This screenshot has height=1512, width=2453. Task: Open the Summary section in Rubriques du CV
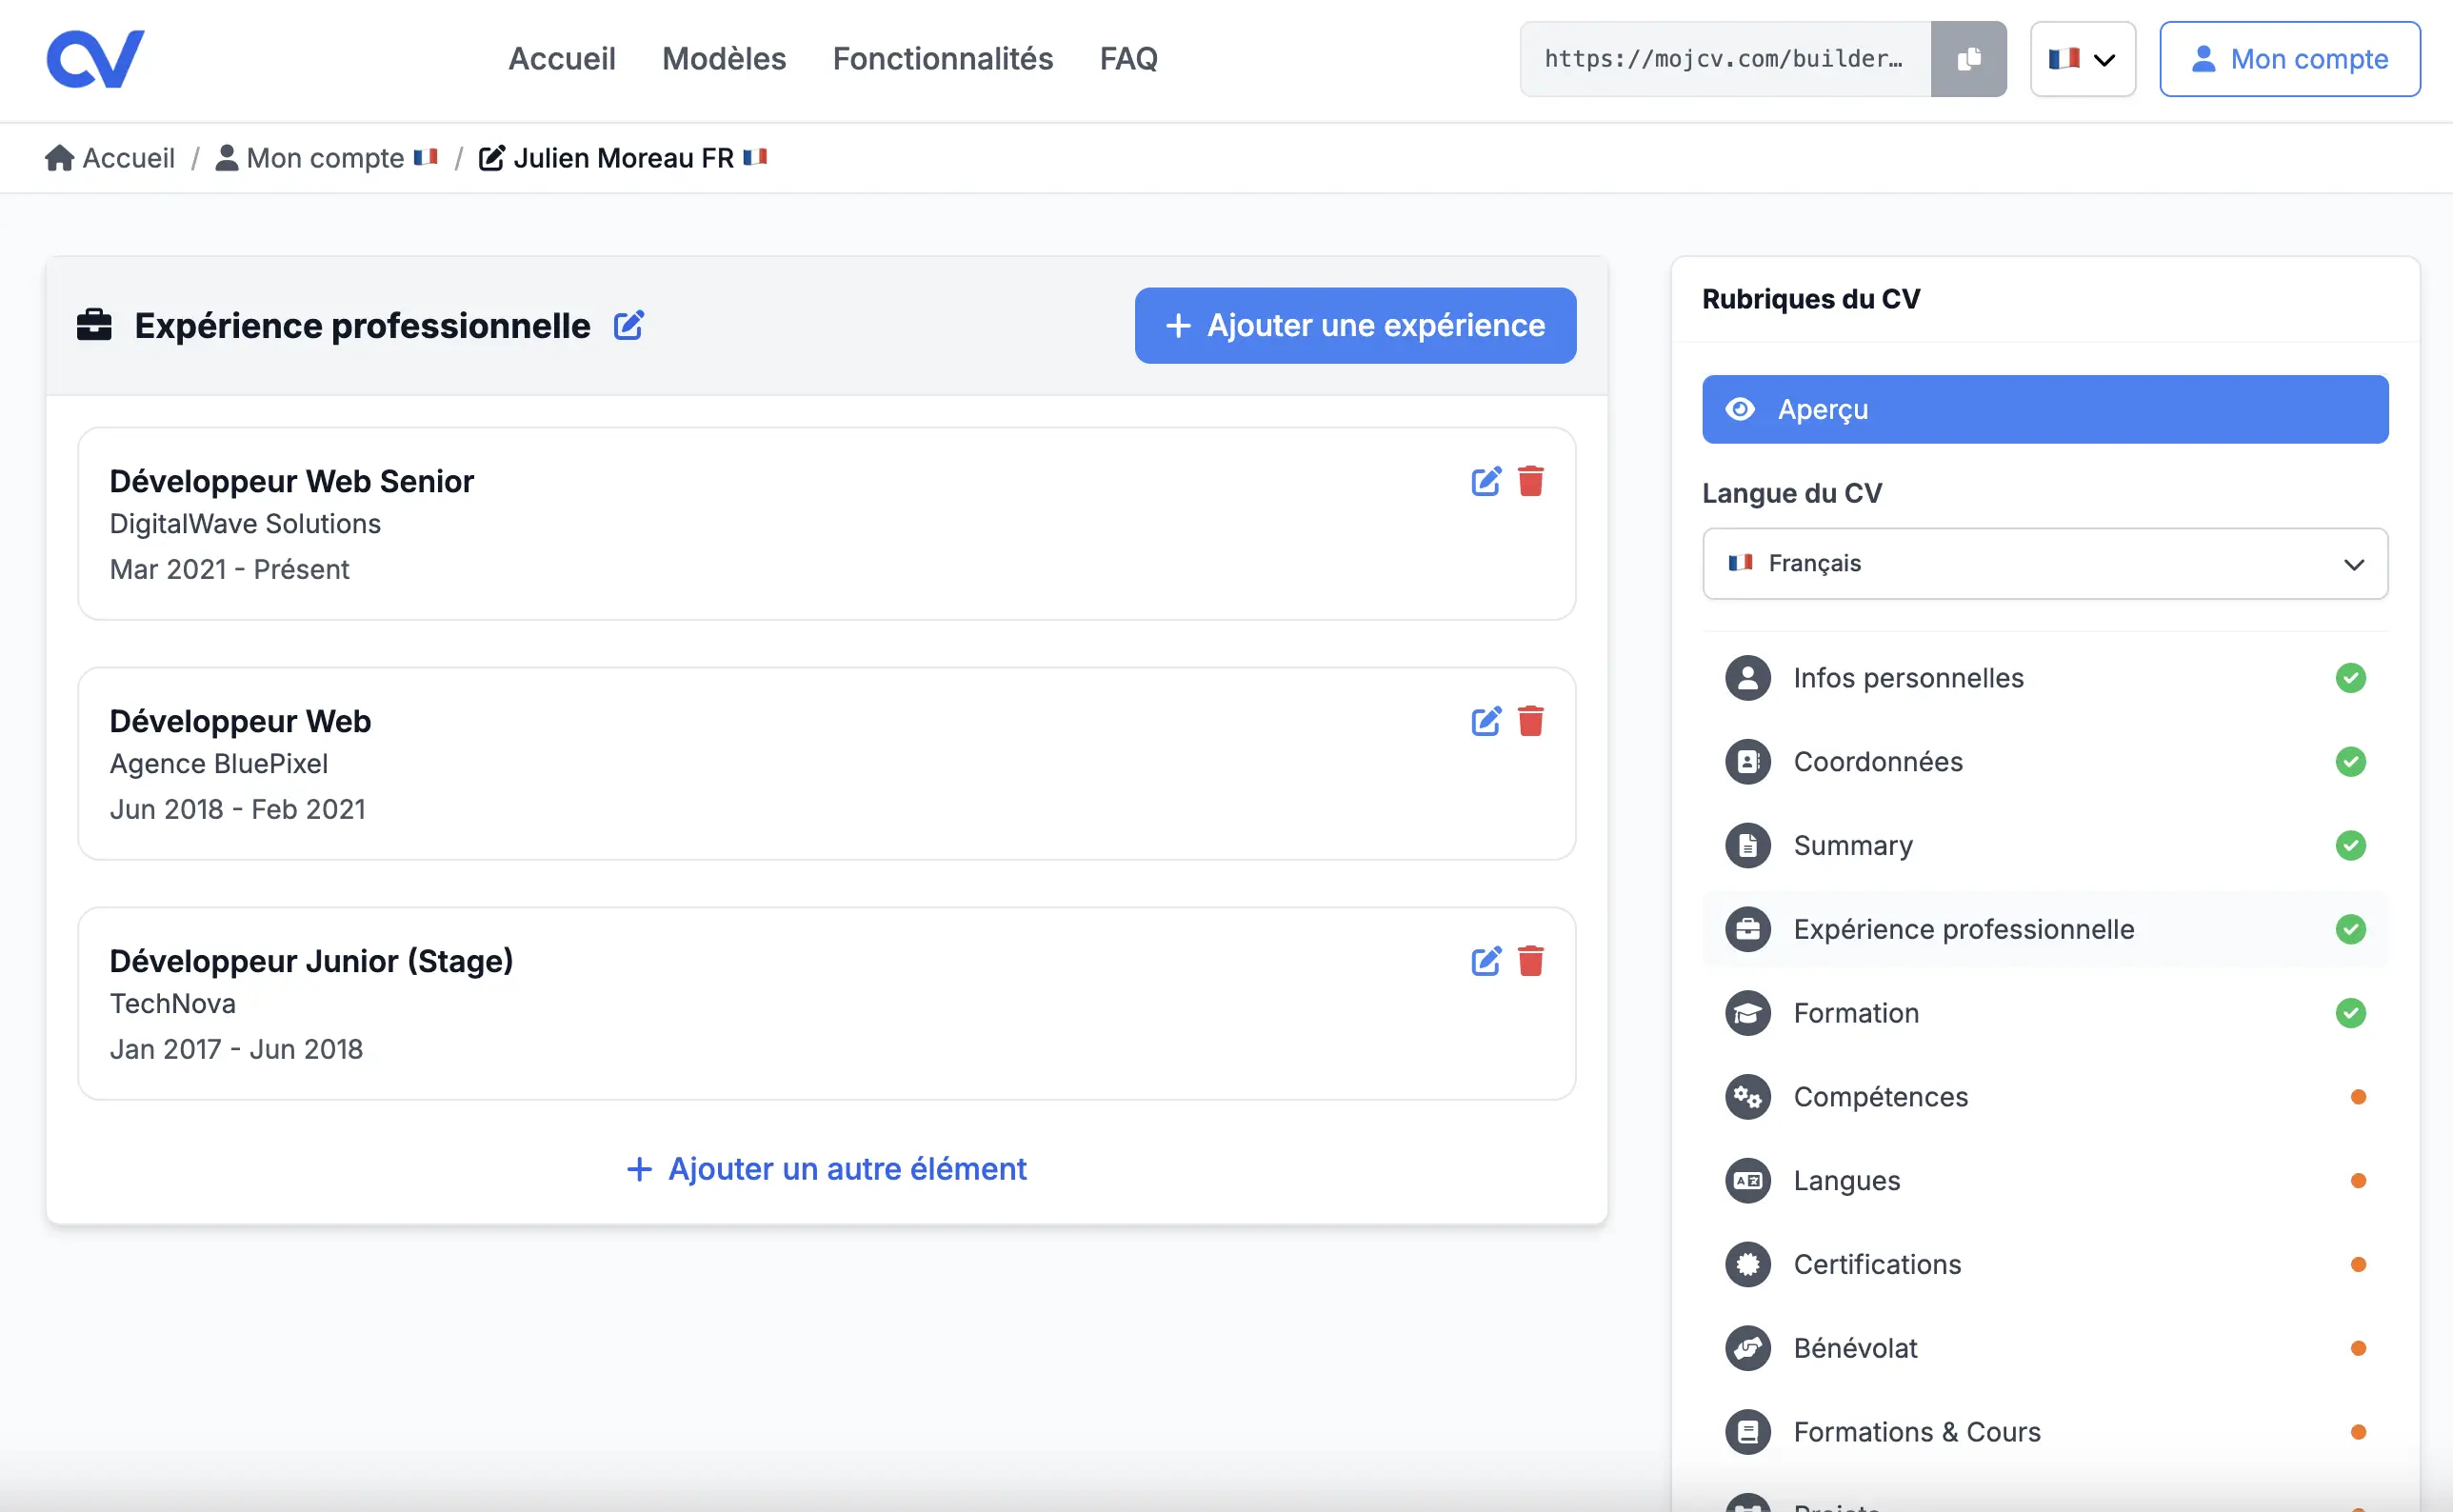click(x=1852, y=845)
